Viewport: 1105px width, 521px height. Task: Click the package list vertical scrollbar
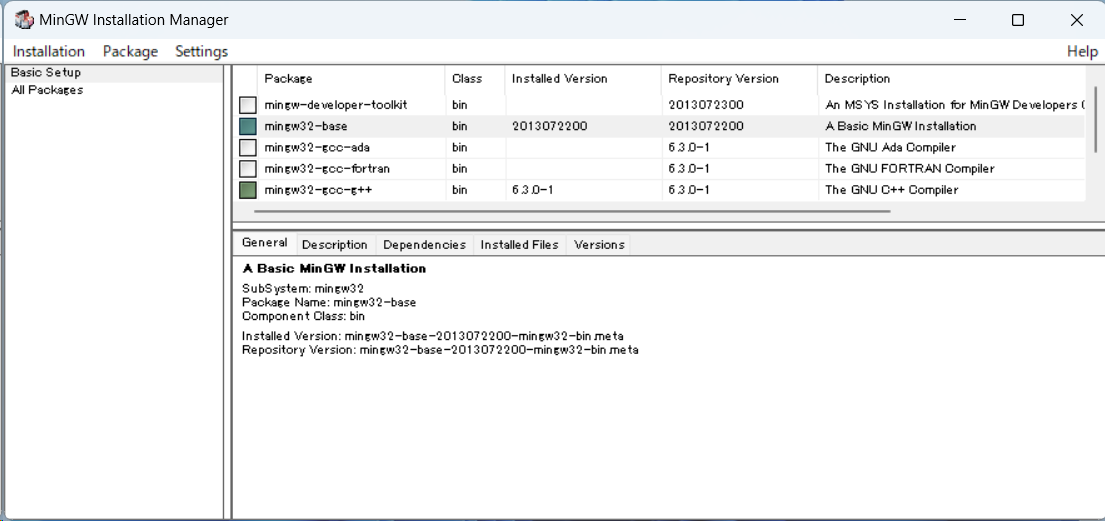[x=1095, y=118]
